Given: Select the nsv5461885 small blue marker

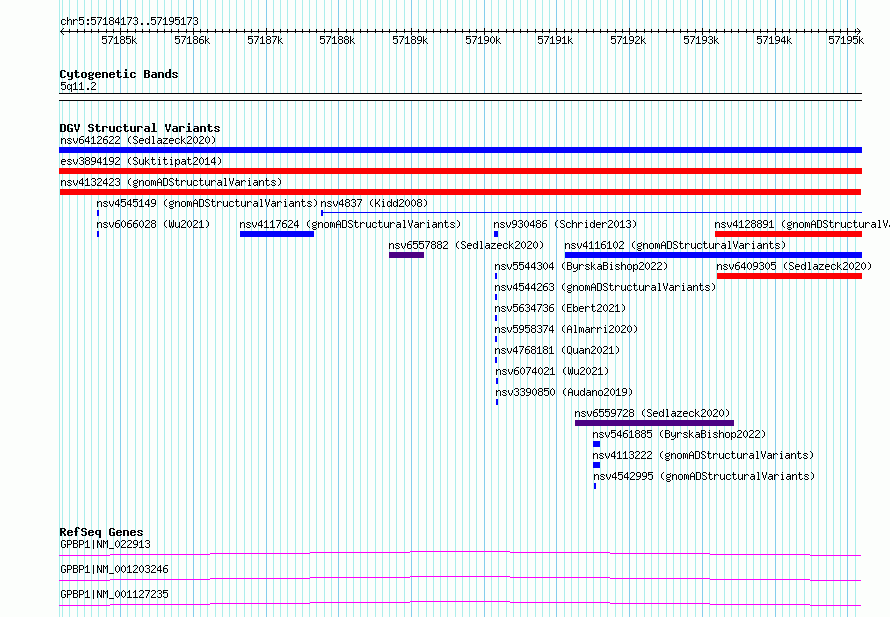Looking at the screenshot, I should click(597, 444).
